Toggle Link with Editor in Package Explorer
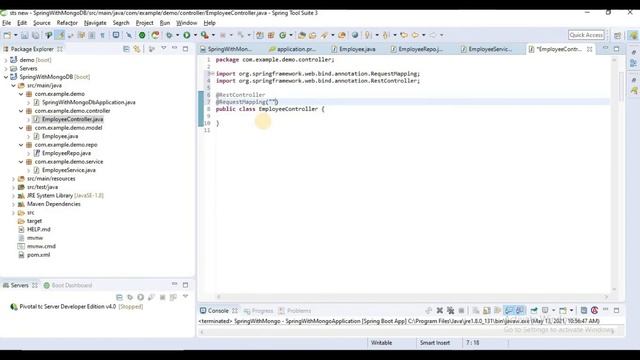The width and height of the screenshot is (640, 360). [x=137, y=49]
